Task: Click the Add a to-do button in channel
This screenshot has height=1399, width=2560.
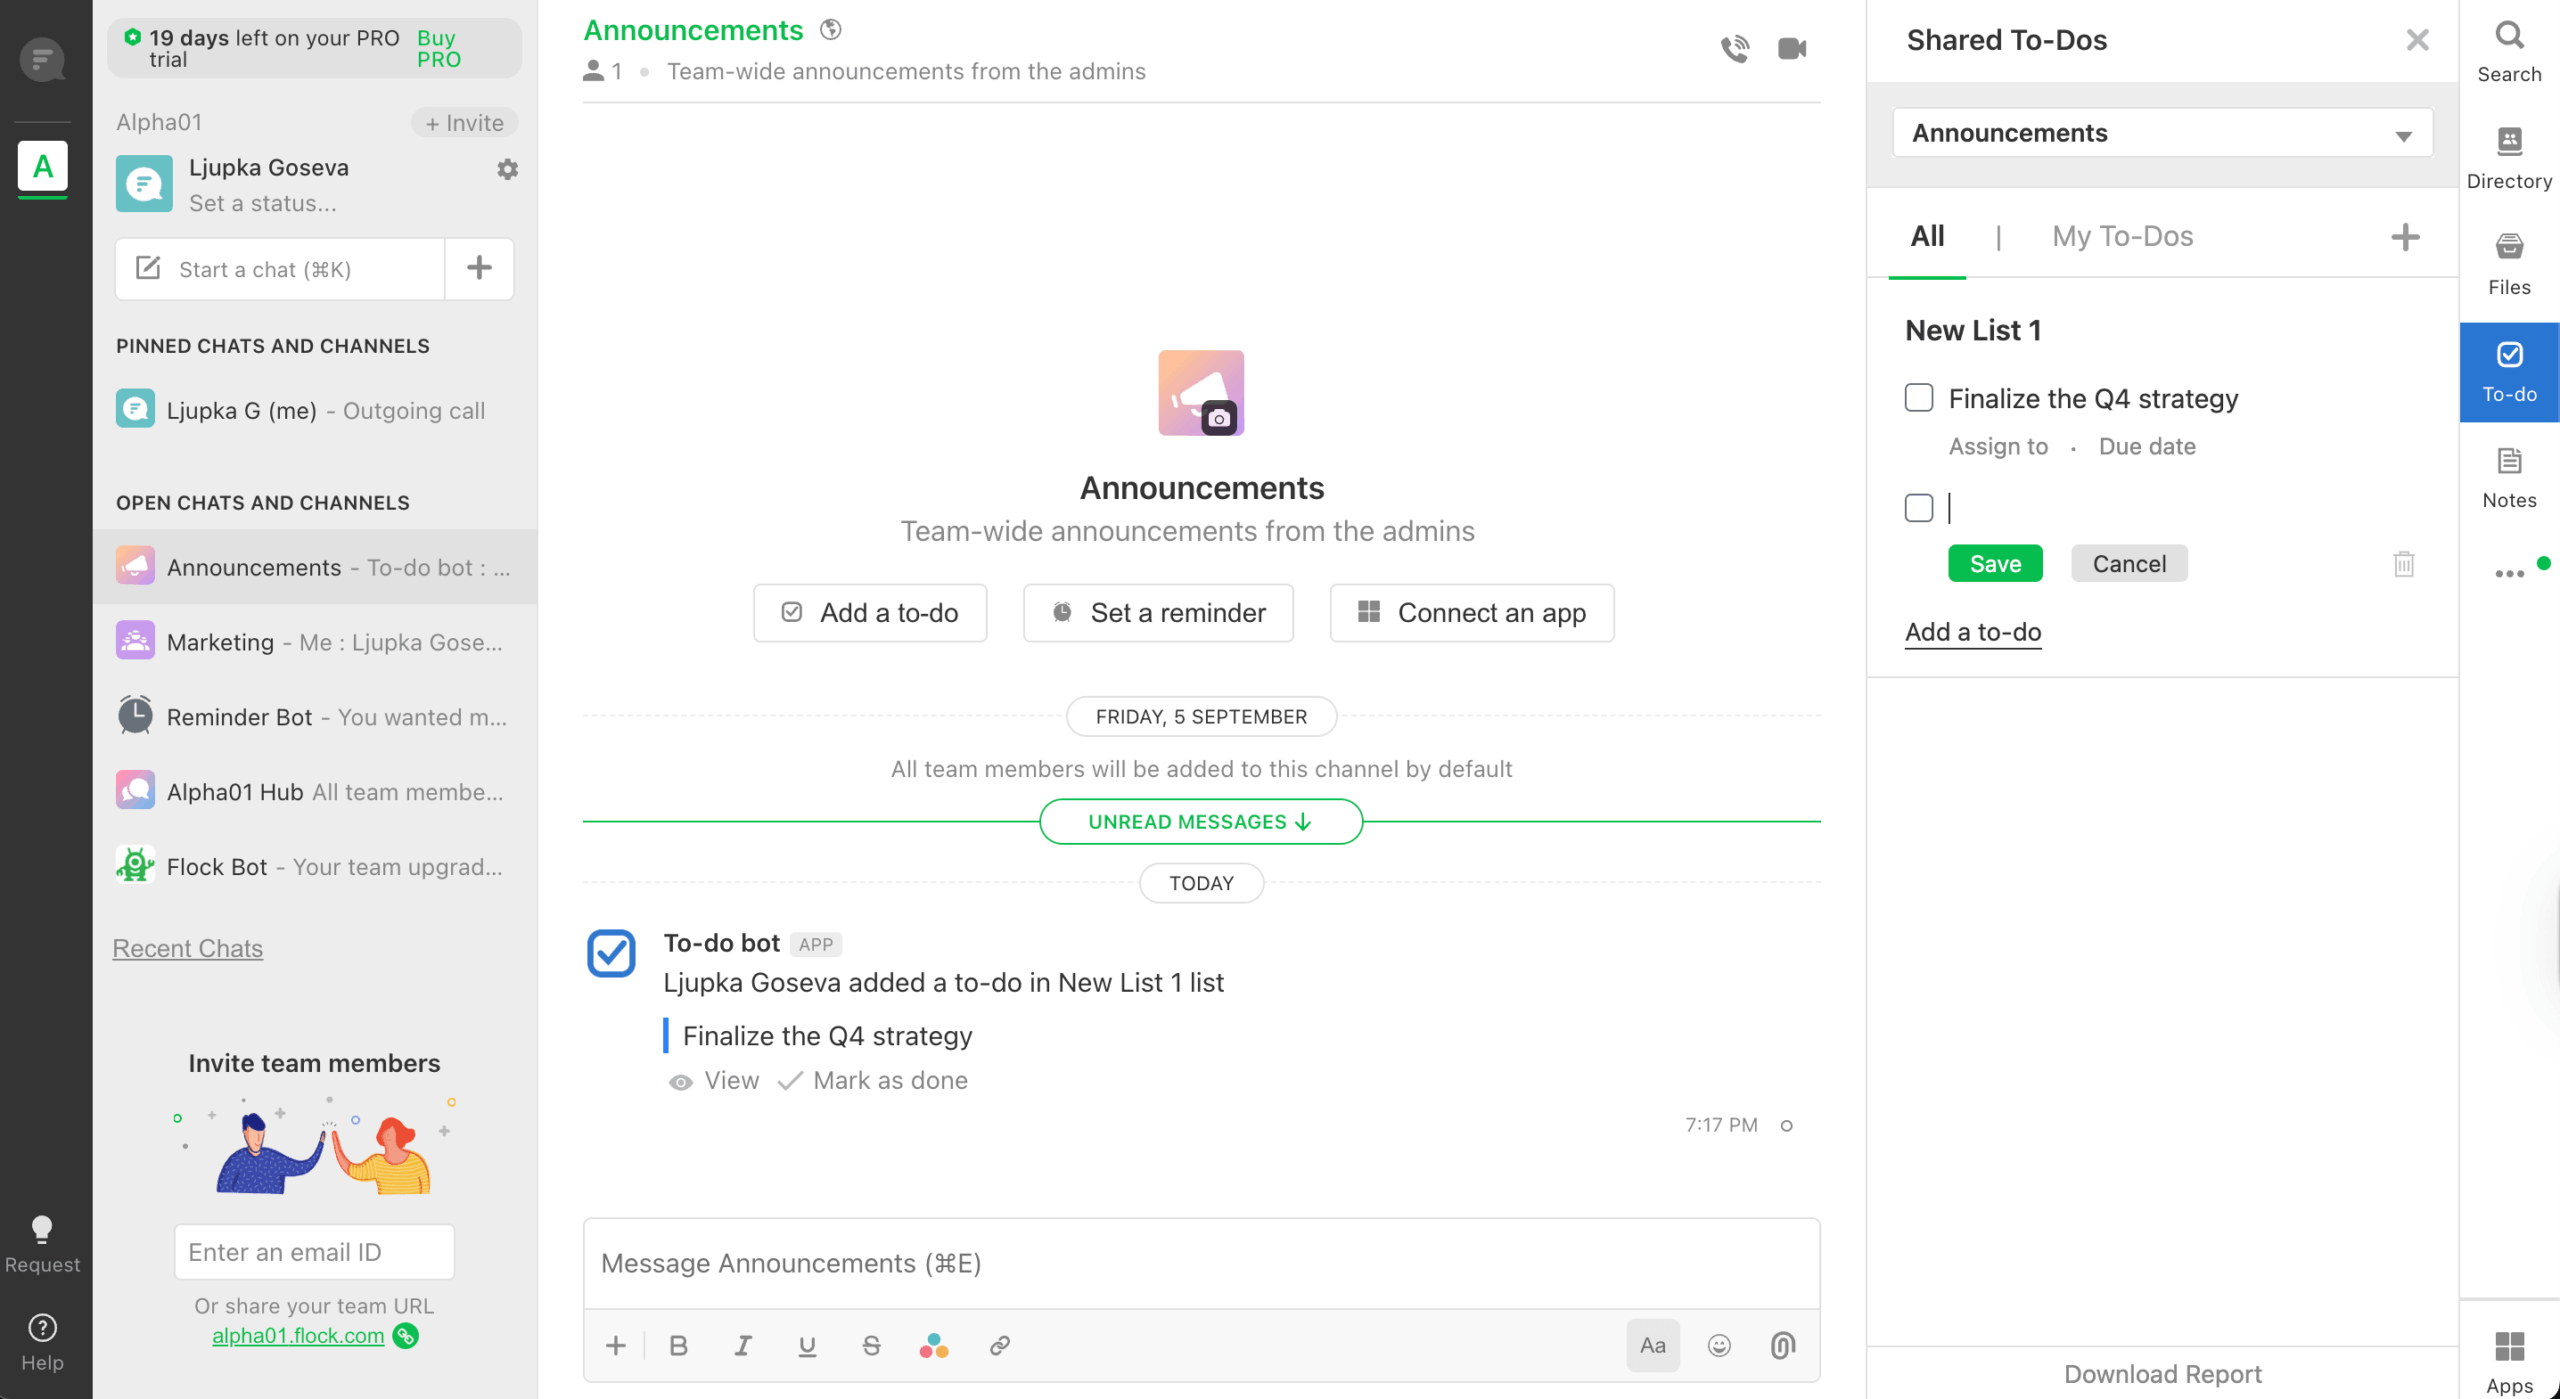Action: click(870, 613)
